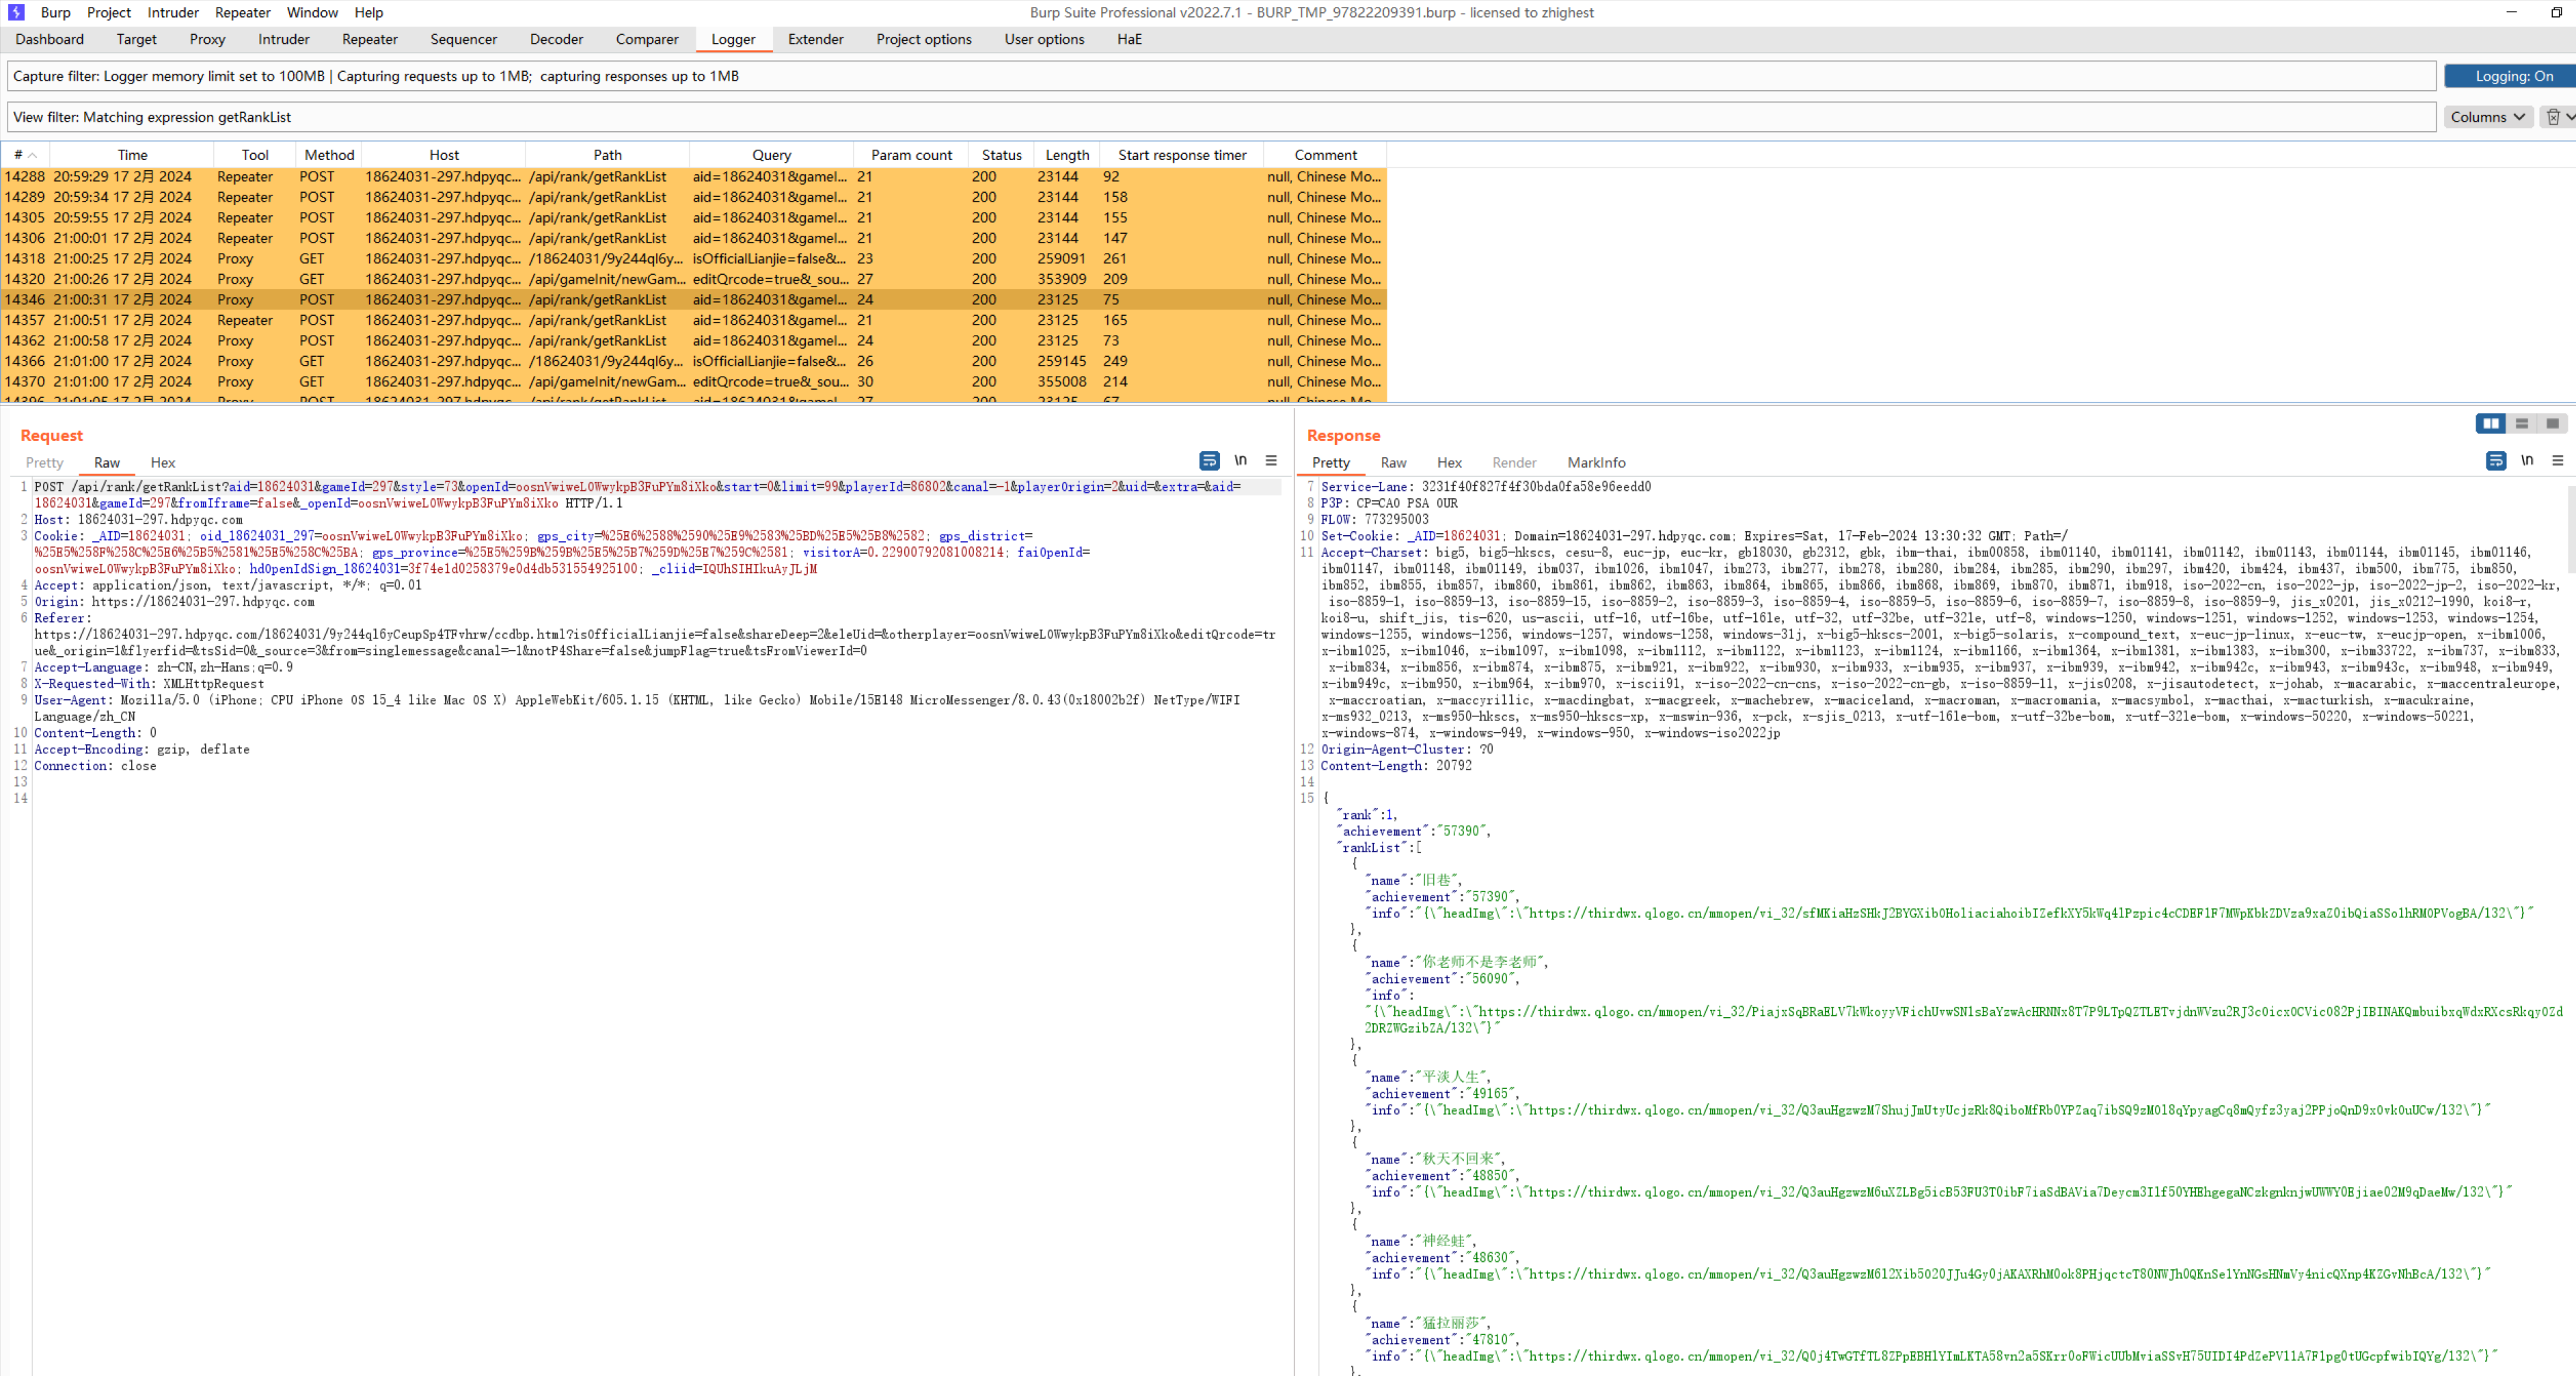Viewport: 2576px width, 1376px height.
Task: Open the Request panel hamburger options menu
Action: point(1271,460)
